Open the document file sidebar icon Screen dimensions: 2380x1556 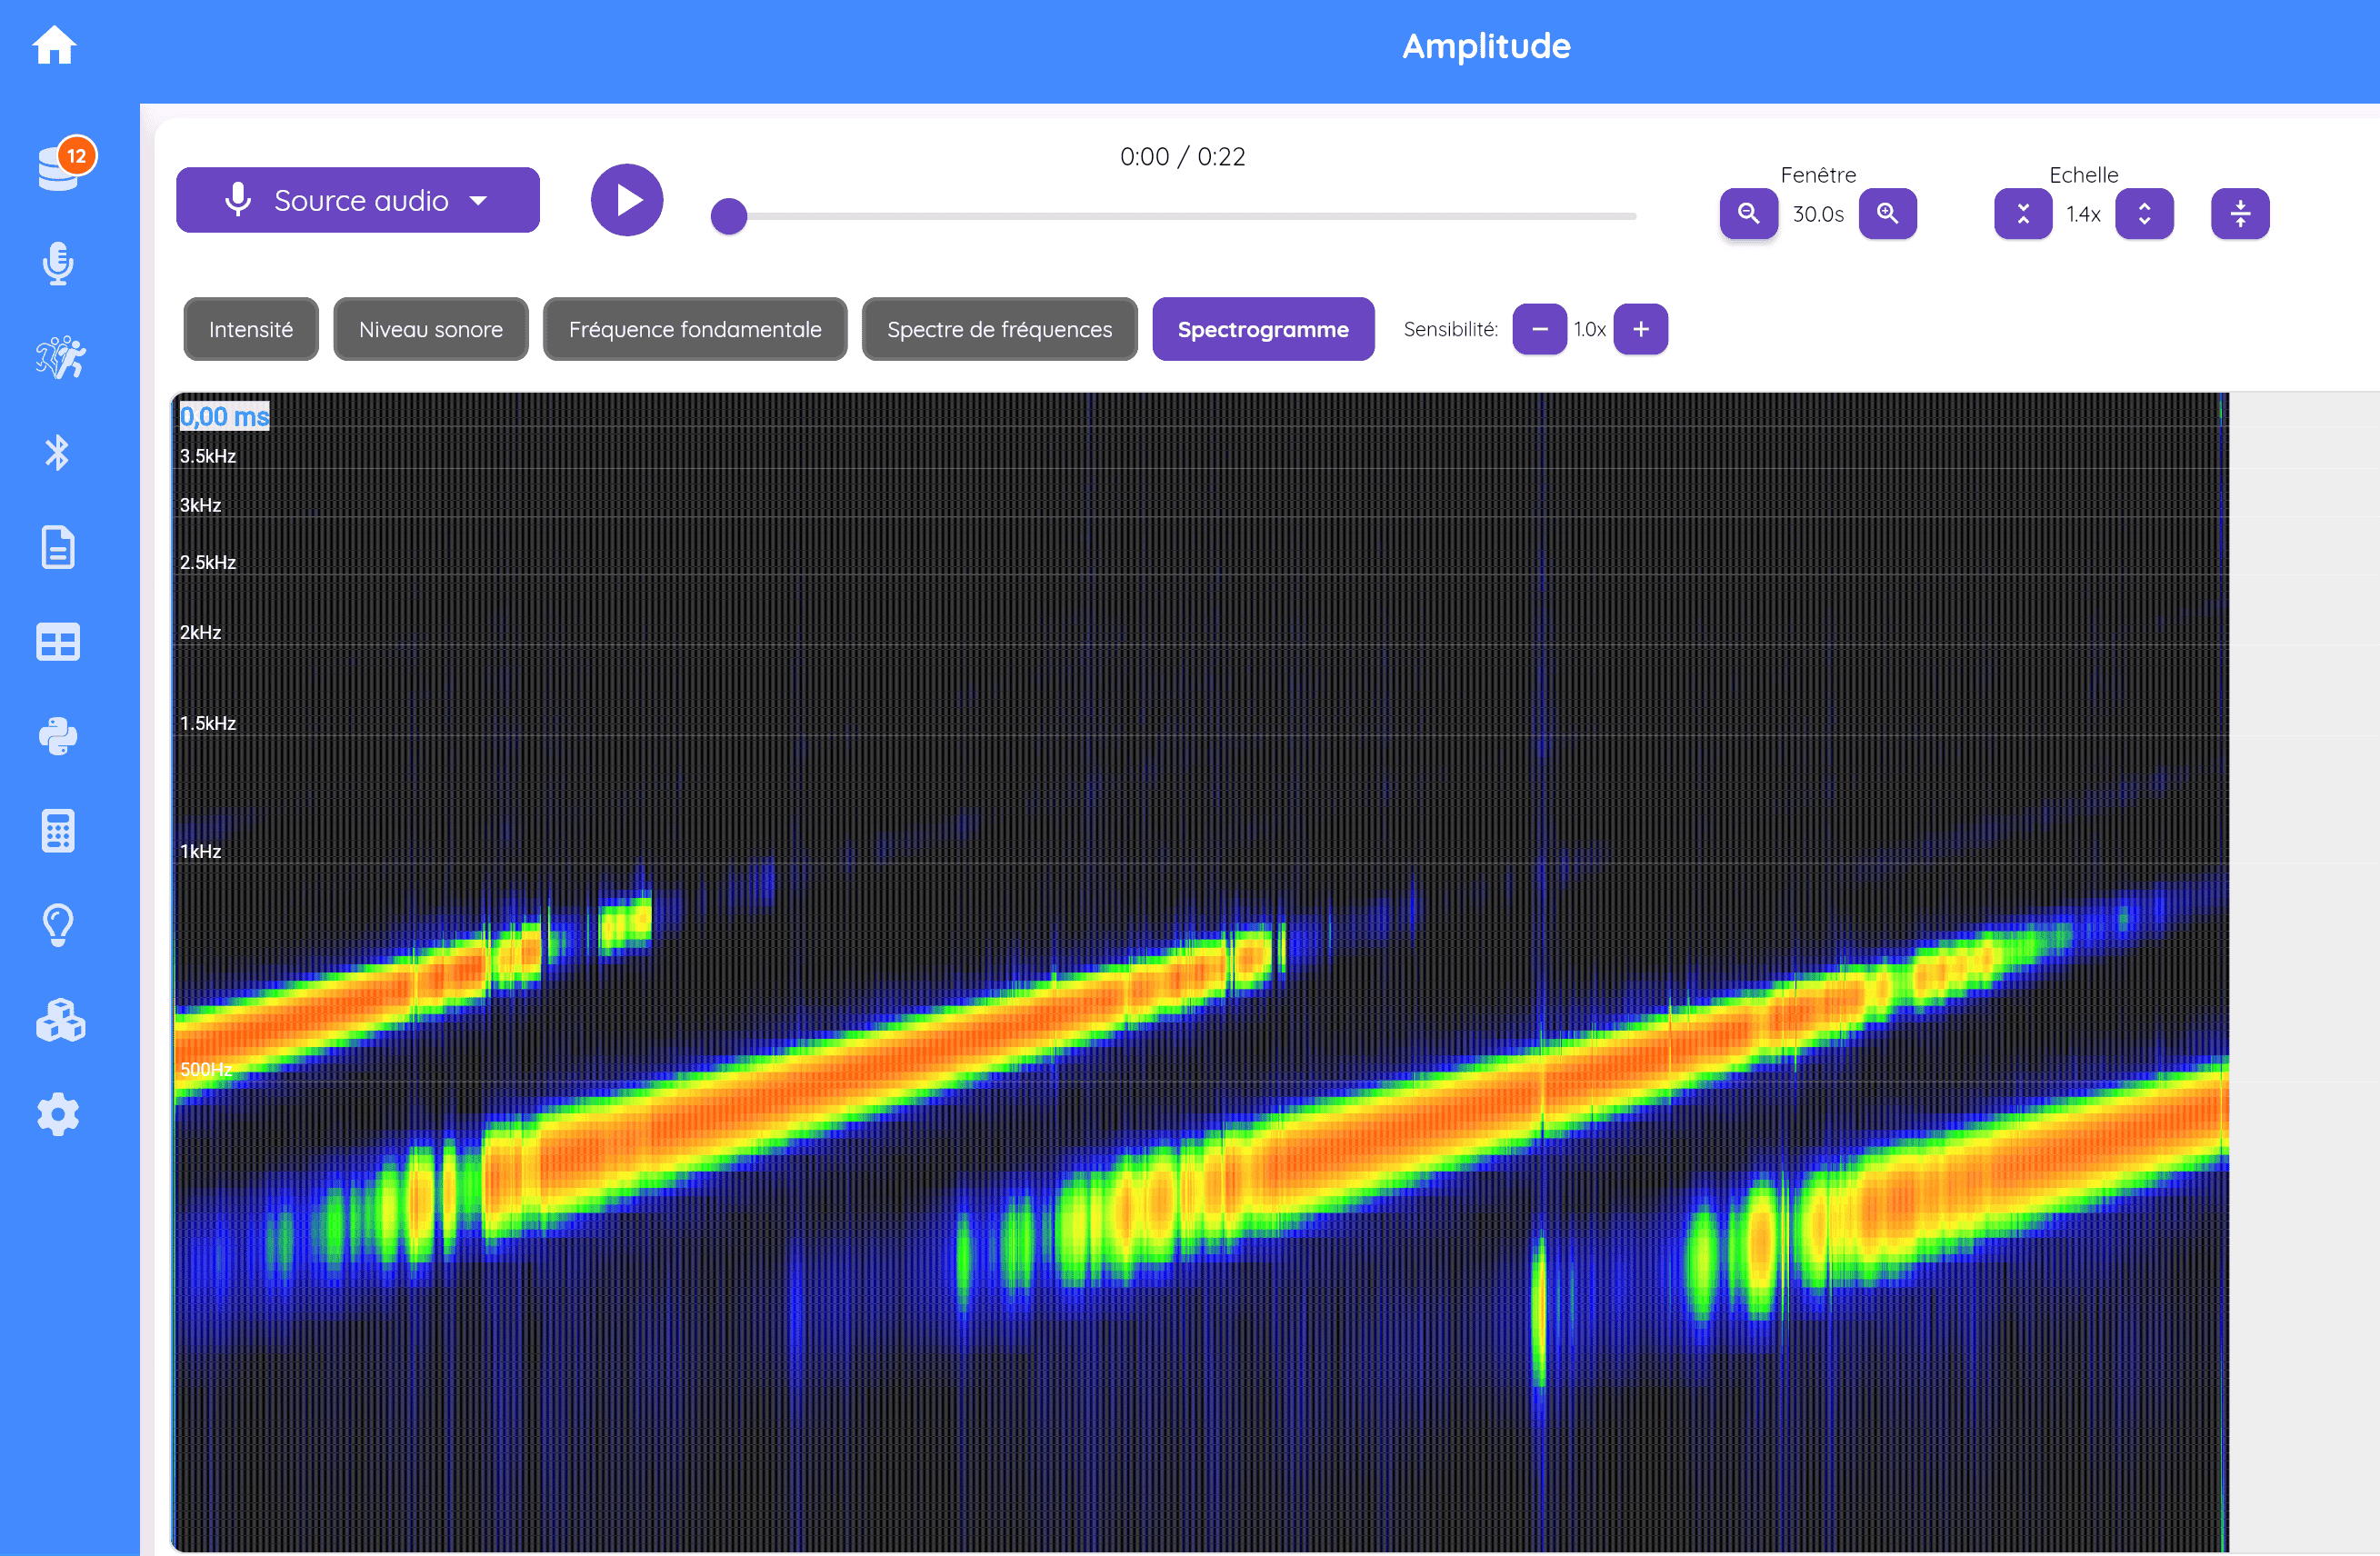point(58,547)
